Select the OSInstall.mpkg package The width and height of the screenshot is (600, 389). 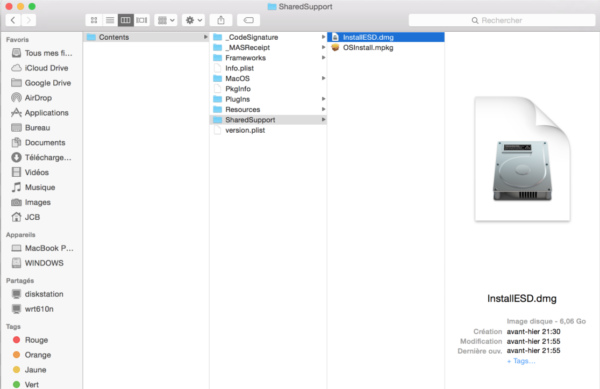point(386,47)
